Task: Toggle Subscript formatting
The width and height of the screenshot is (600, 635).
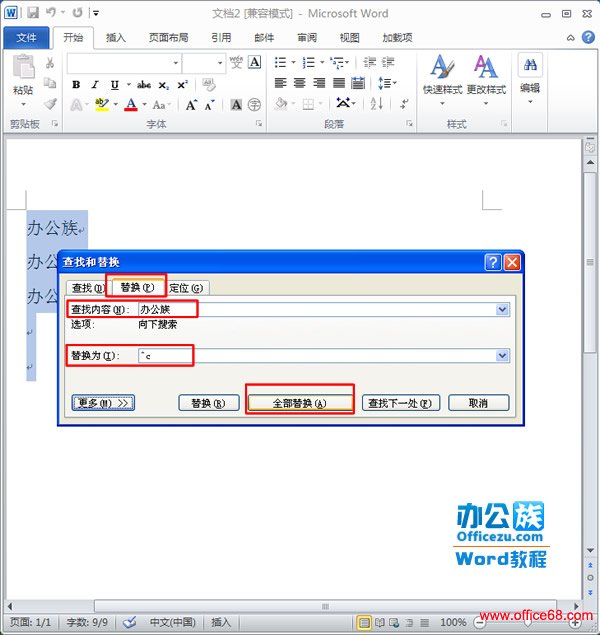Action: click(x=163, y=85)
